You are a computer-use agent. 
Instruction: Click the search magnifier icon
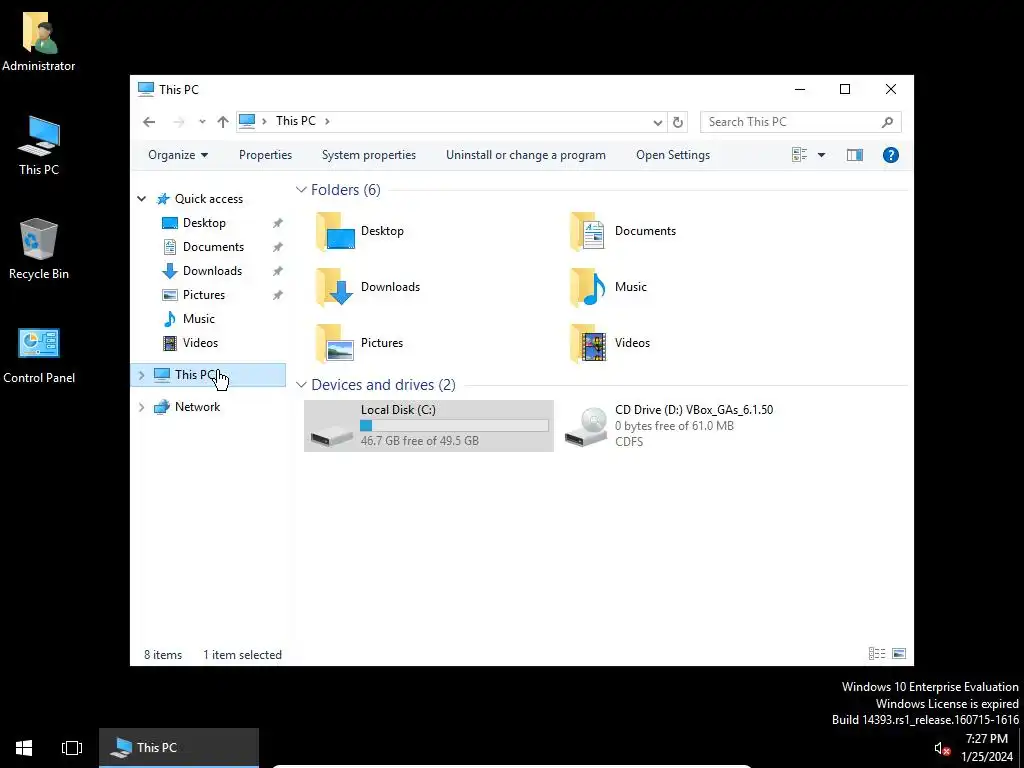click(x=887, y=122)
